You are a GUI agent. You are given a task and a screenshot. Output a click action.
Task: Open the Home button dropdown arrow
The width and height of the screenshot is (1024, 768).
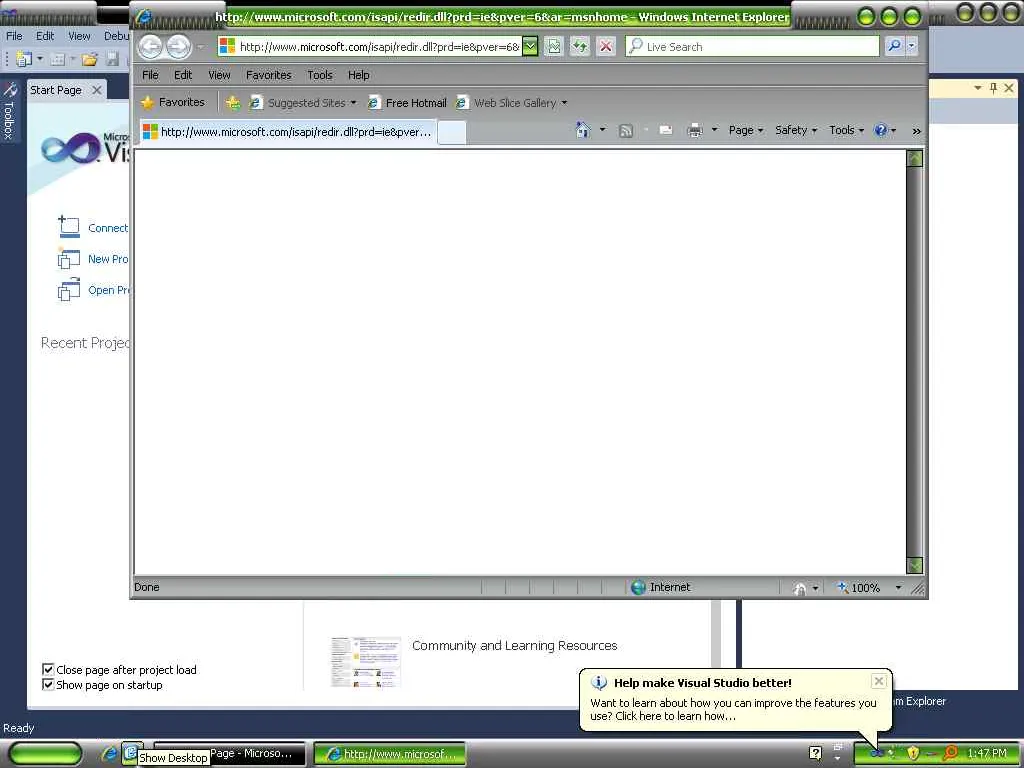[x=602, y=130]
